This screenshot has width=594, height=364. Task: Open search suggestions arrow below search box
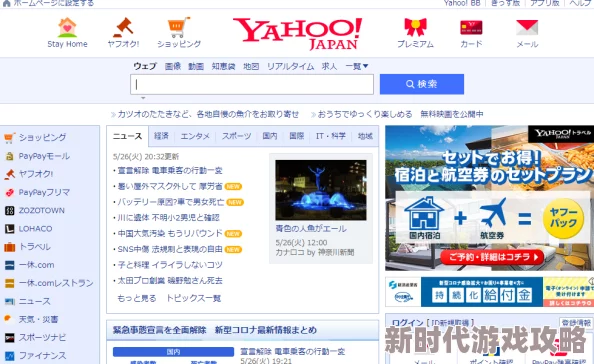pos(143,98)
